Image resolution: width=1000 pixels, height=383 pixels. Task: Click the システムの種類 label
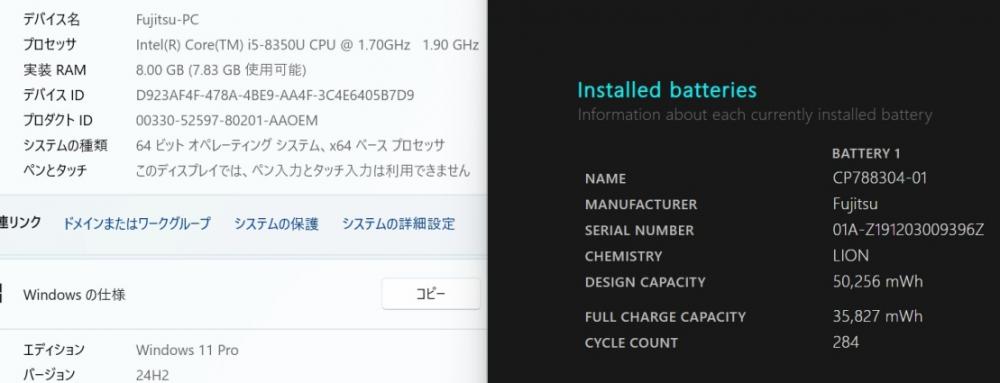[65, 145]
